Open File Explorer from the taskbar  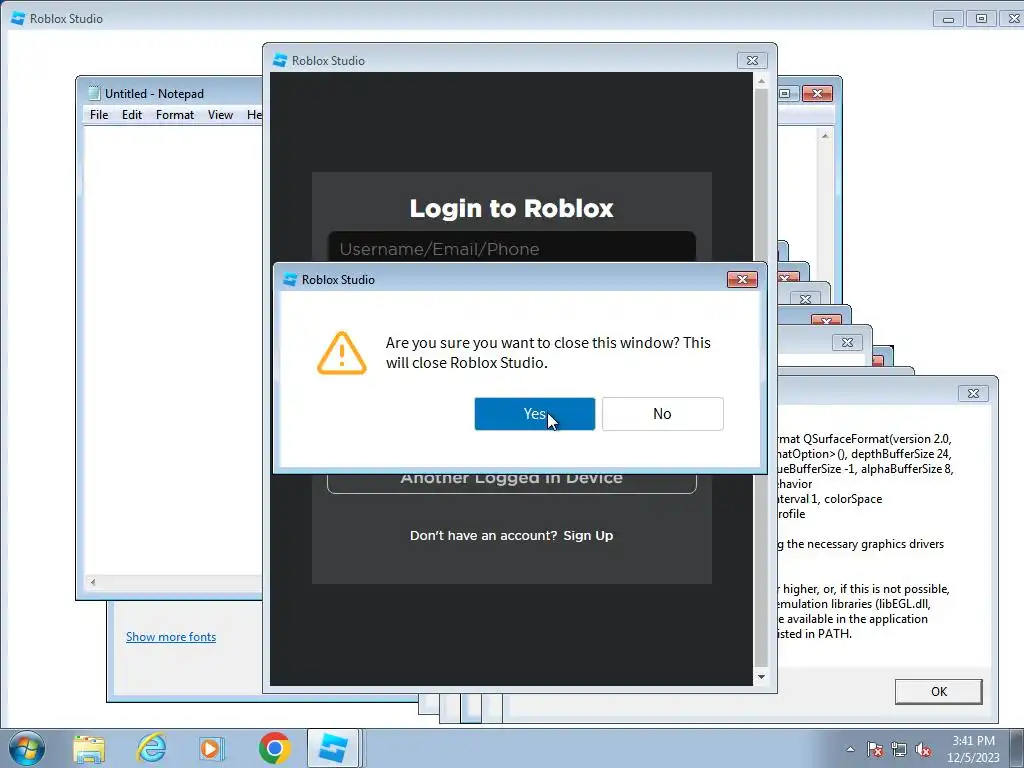click(89, 748)
